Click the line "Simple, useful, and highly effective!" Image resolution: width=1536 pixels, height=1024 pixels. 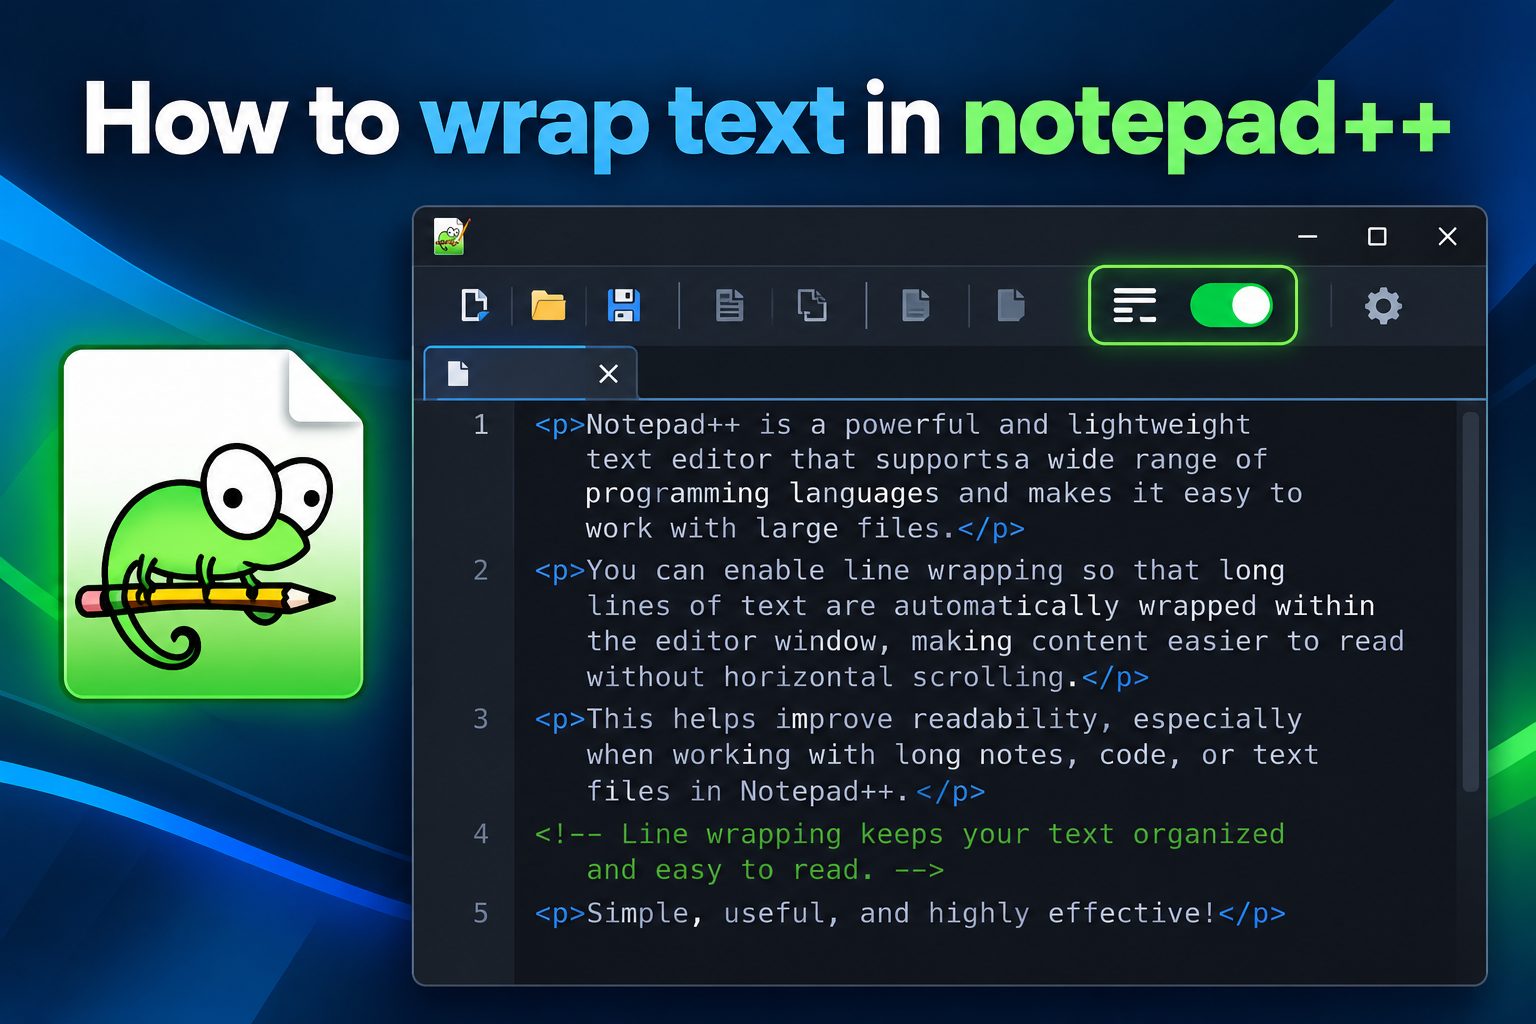(901, 913)
